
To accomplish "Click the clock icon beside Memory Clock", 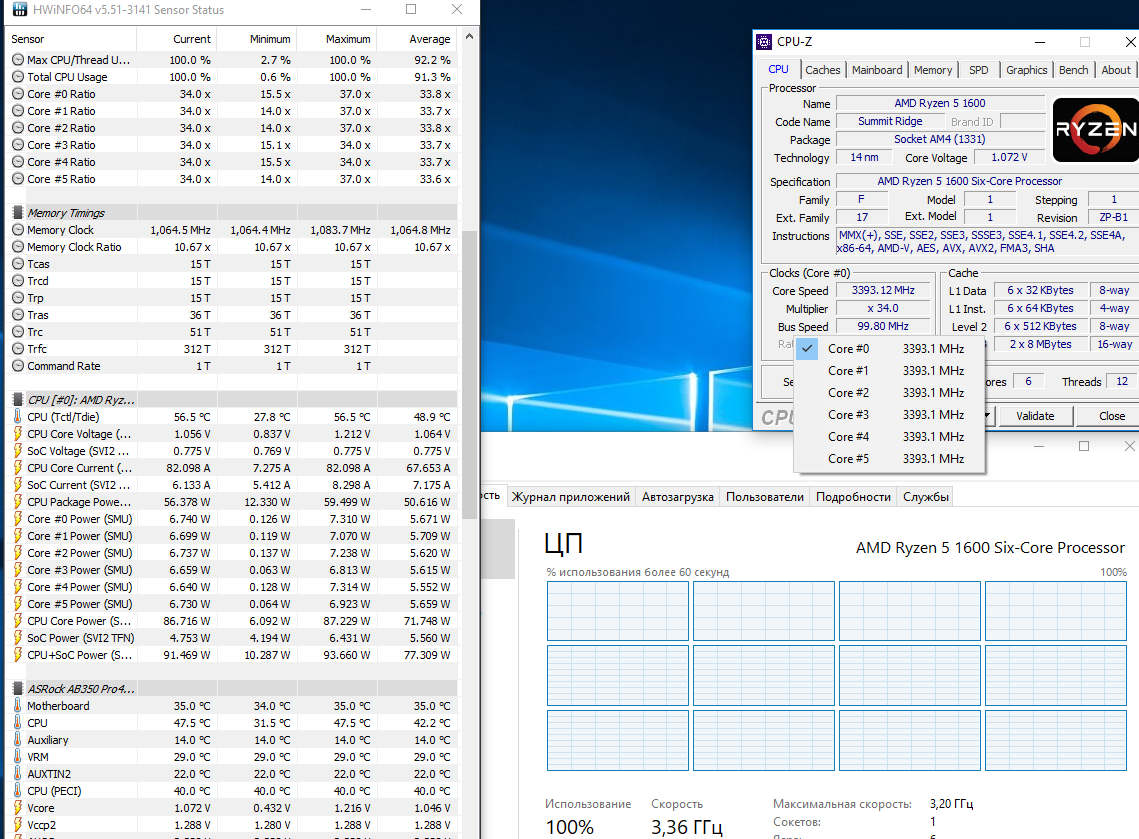I will pos(18,230).
